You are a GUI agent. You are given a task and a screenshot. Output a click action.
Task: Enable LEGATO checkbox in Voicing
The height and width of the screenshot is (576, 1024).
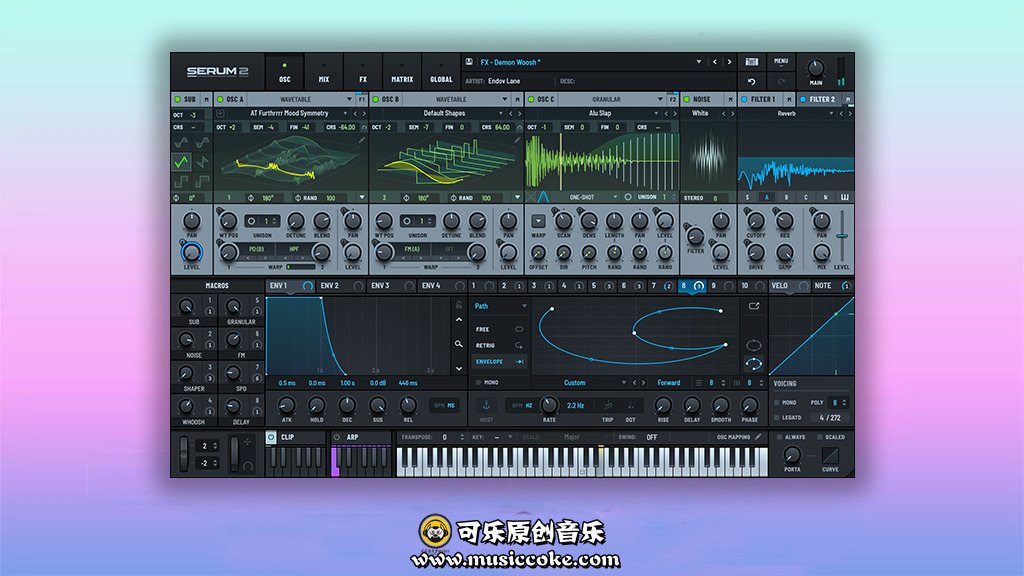[x=776, y=417]
